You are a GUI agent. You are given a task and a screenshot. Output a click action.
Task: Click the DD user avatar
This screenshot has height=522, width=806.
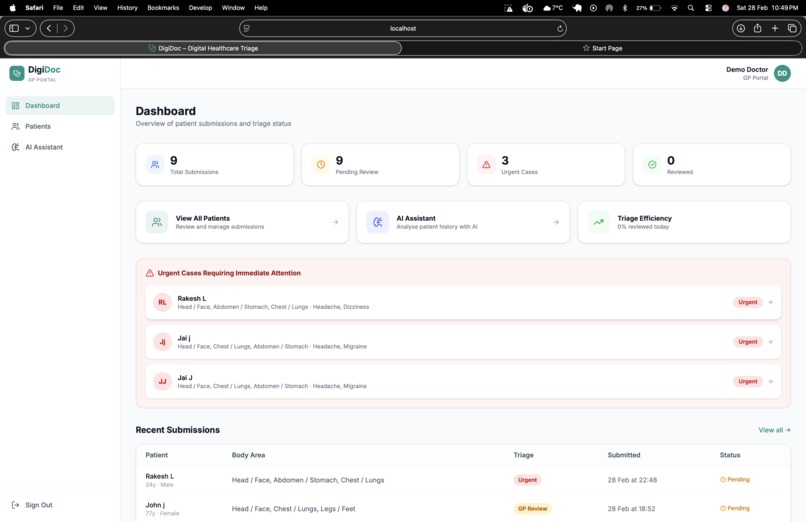782,73
